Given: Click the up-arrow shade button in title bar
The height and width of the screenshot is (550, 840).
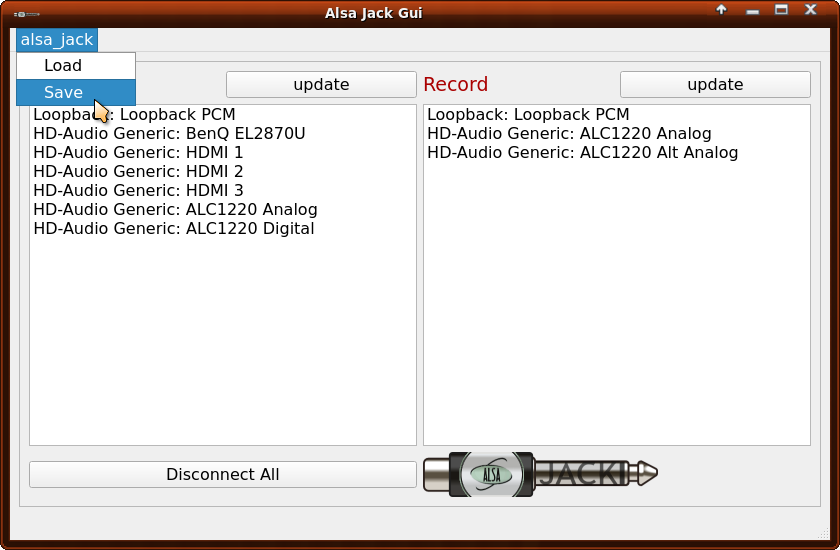Looking at the screenshot, I should pyautogui.click(x=721, y=10).
